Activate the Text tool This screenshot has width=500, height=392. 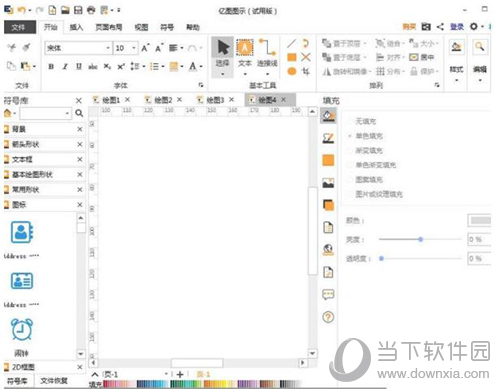click(245, 53)
